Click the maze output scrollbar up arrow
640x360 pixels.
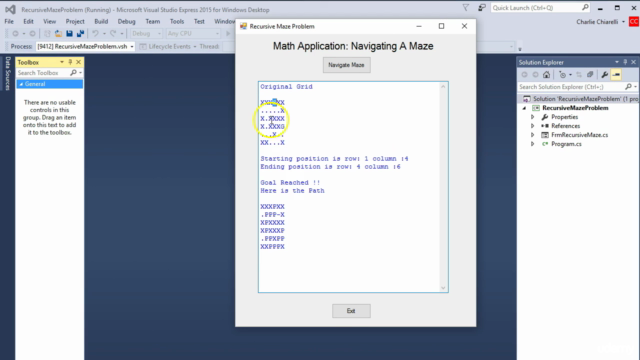click(x=443, y=87)
